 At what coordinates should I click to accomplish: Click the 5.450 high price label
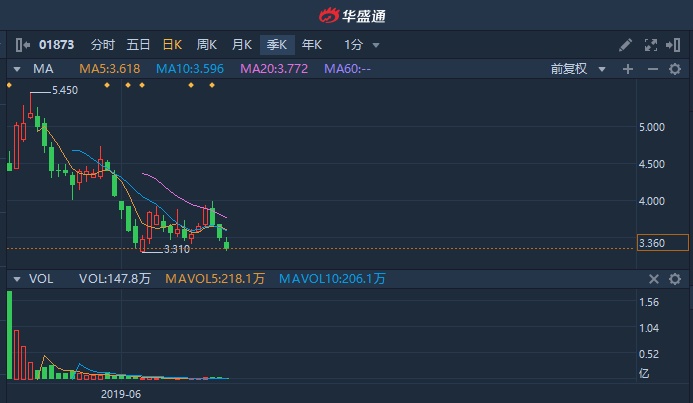pos(65,90)
